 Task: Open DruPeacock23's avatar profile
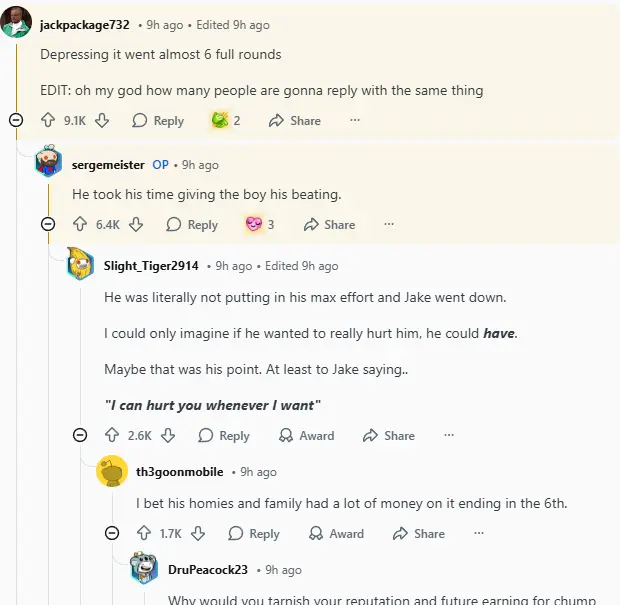[145, 569]
